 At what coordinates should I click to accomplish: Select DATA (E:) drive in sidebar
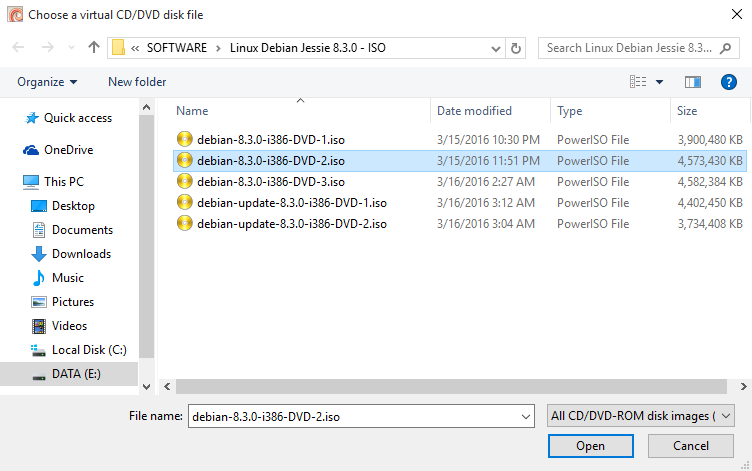pos(69,374)
